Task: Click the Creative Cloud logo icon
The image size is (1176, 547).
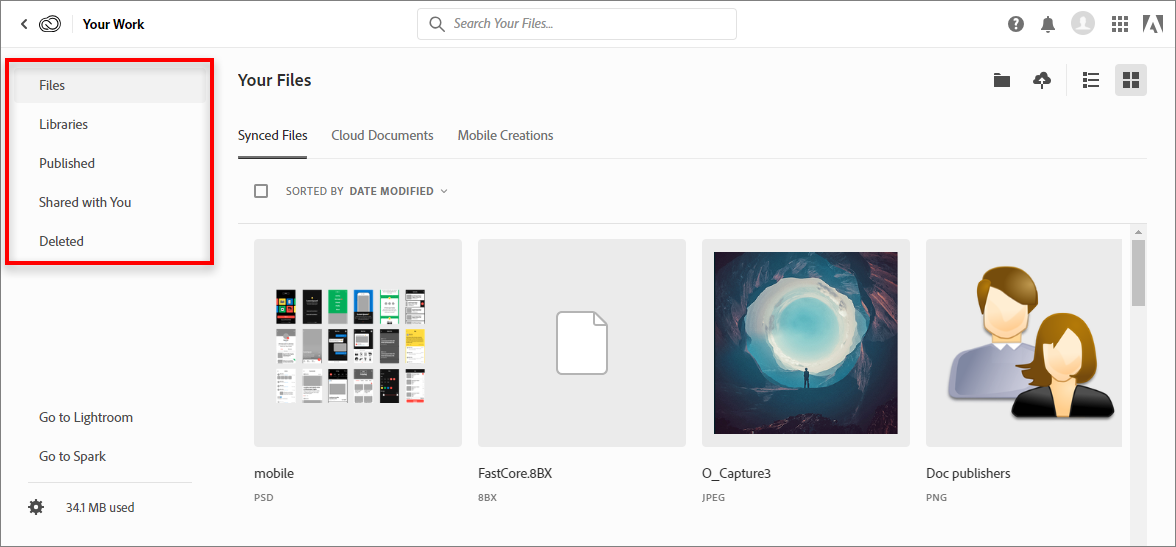Action: pyautogui.click(x=51, y=24)
